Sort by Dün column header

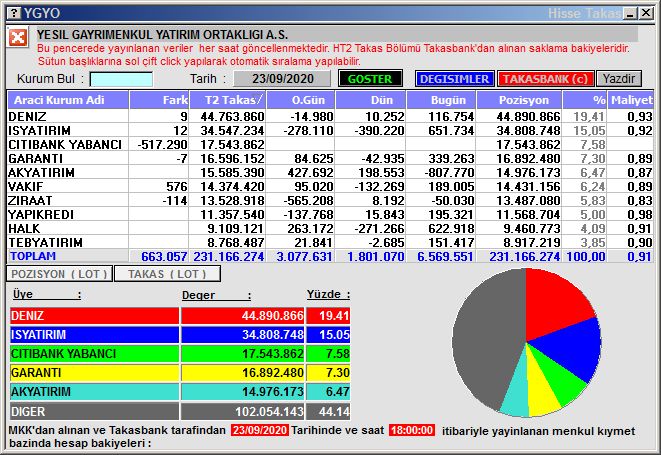371,100
